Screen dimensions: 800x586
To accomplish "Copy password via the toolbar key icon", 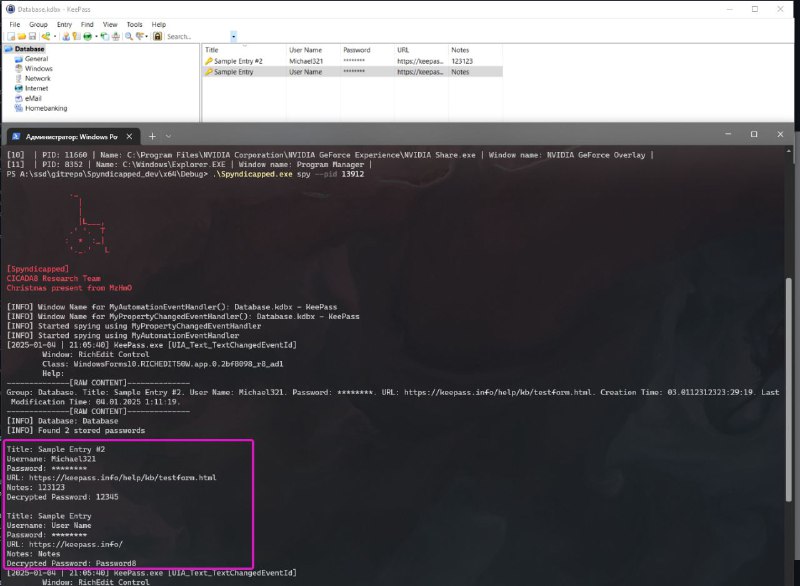I will 76,36.
